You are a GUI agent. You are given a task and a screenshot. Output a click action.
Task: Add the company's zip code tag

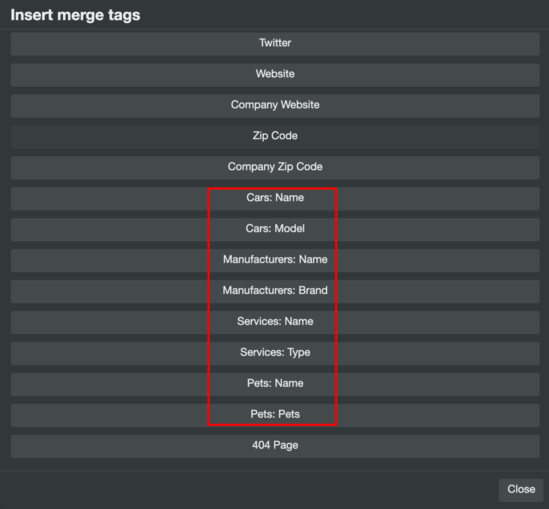275,167
